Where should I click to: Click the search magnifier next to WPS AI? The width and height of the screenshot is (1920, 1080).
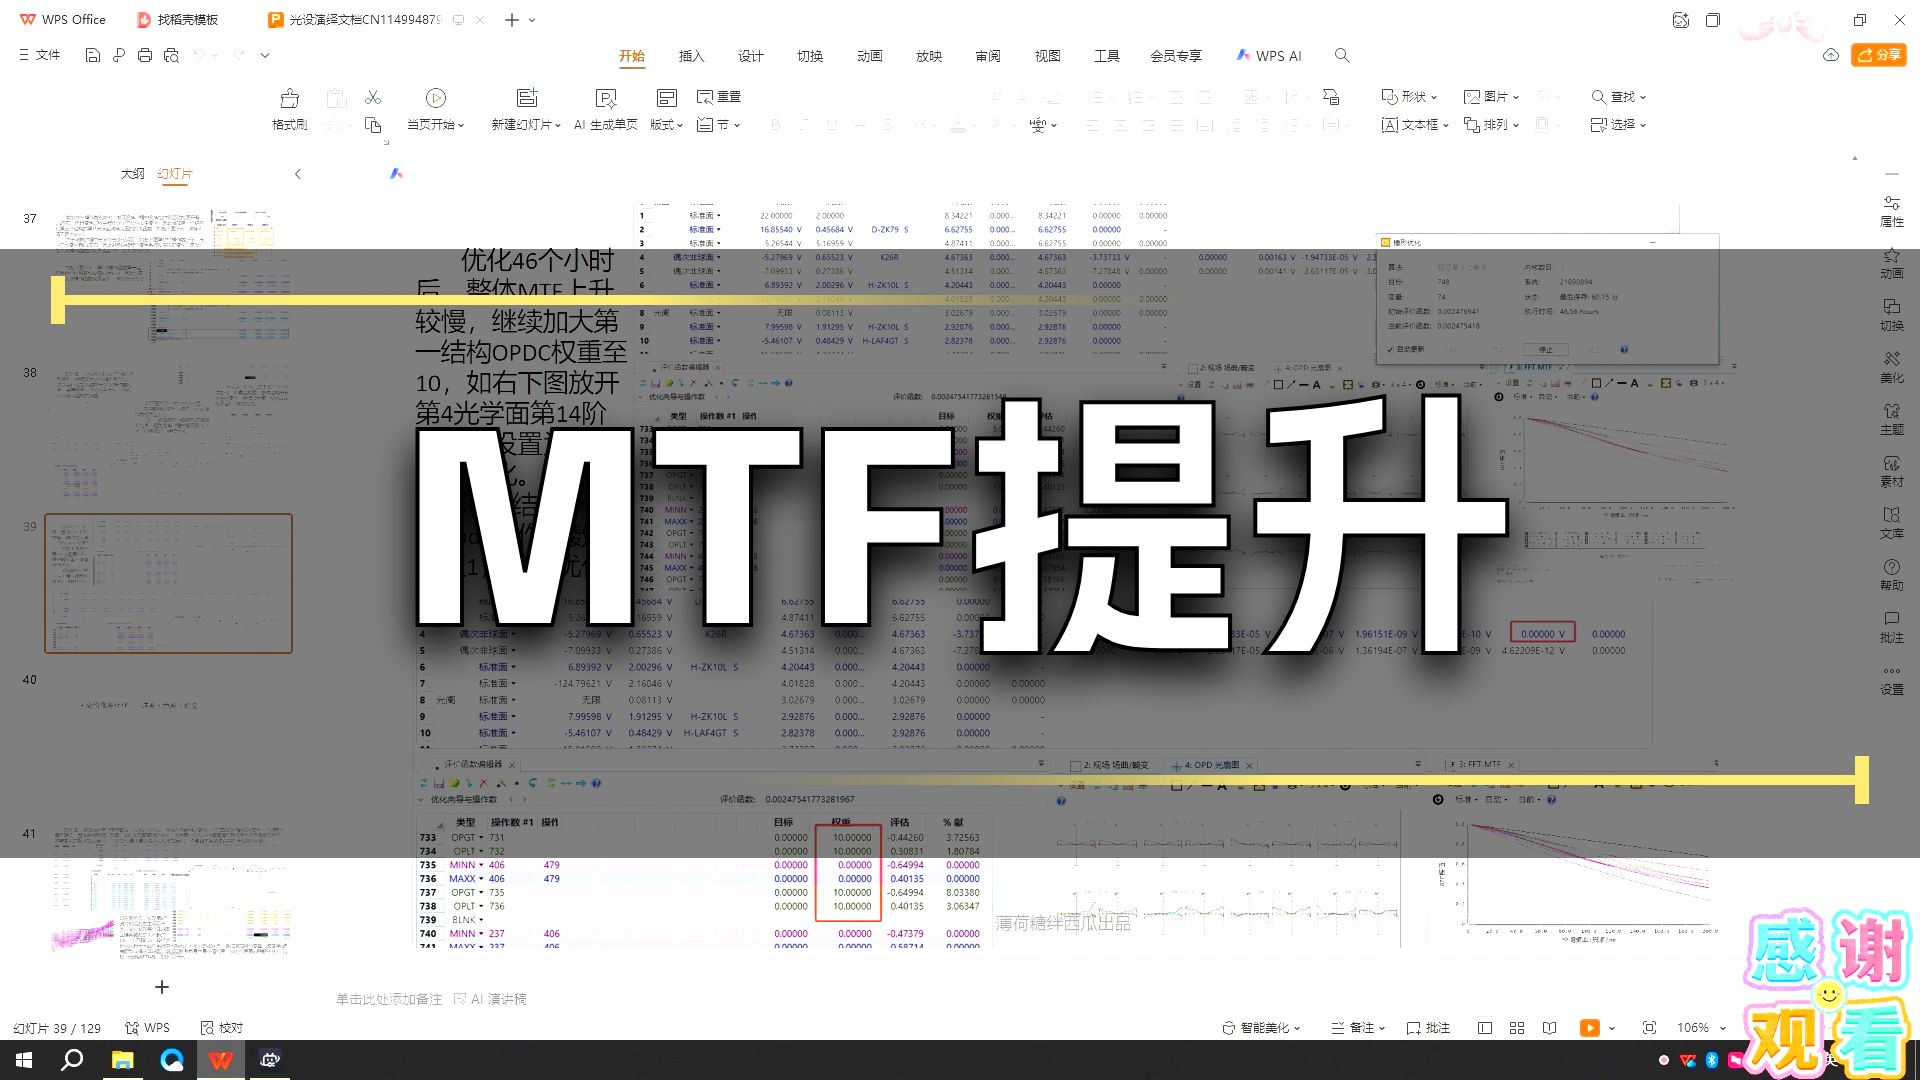[1342, 56]
